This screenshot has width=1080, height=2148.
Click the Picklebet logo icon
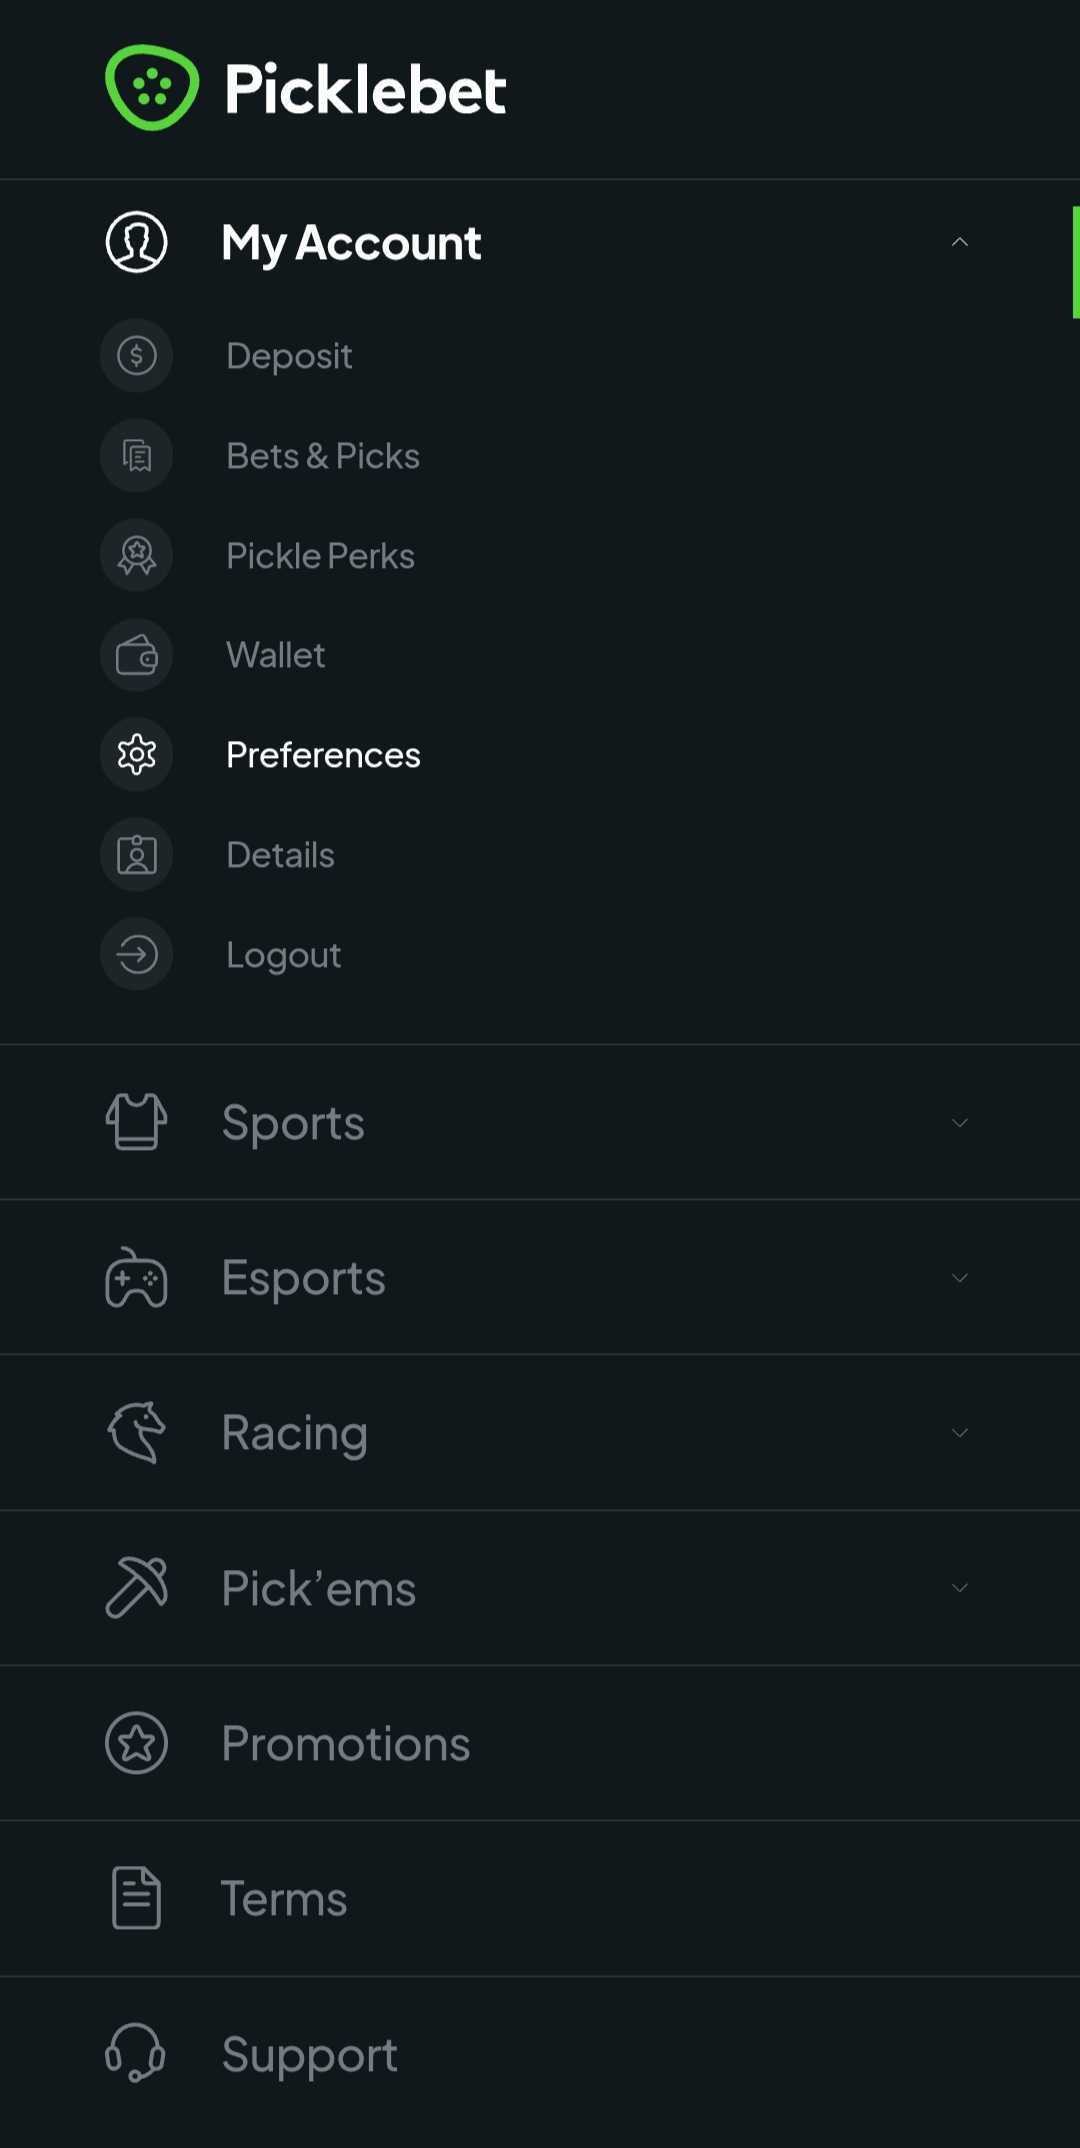pos(152,88)
